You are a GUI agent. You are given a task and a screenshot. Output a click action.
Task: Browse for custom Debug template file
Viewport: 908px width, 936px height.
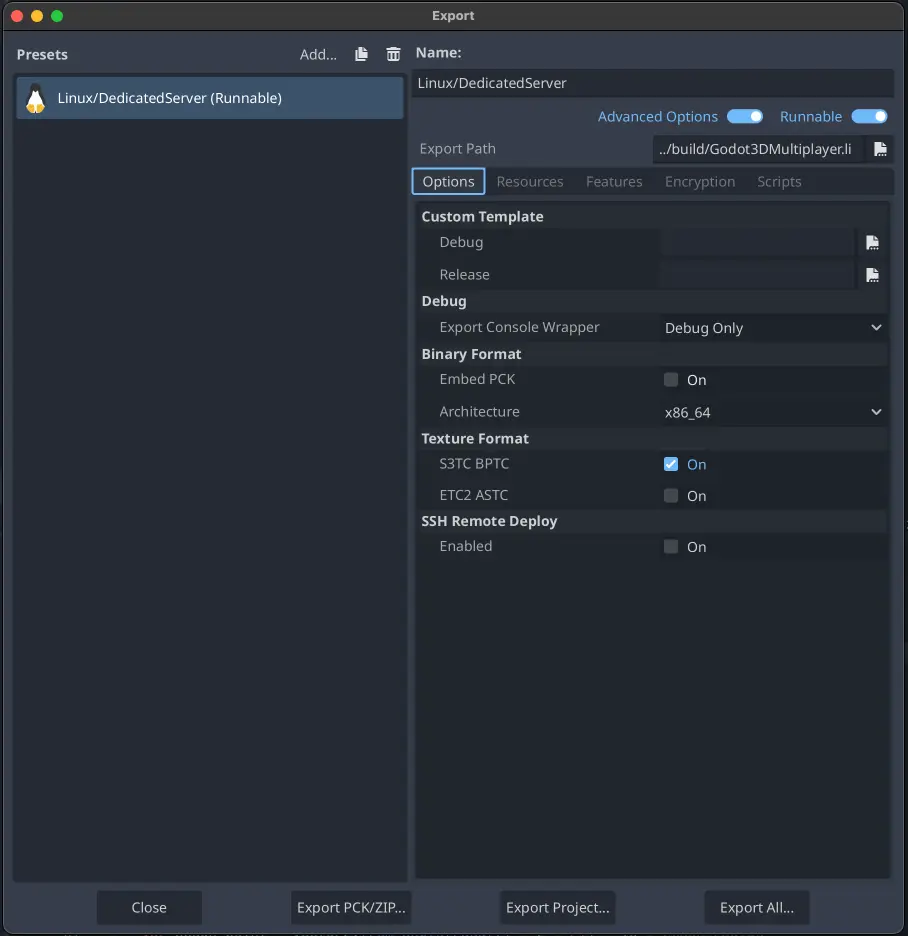coord(872,242)
